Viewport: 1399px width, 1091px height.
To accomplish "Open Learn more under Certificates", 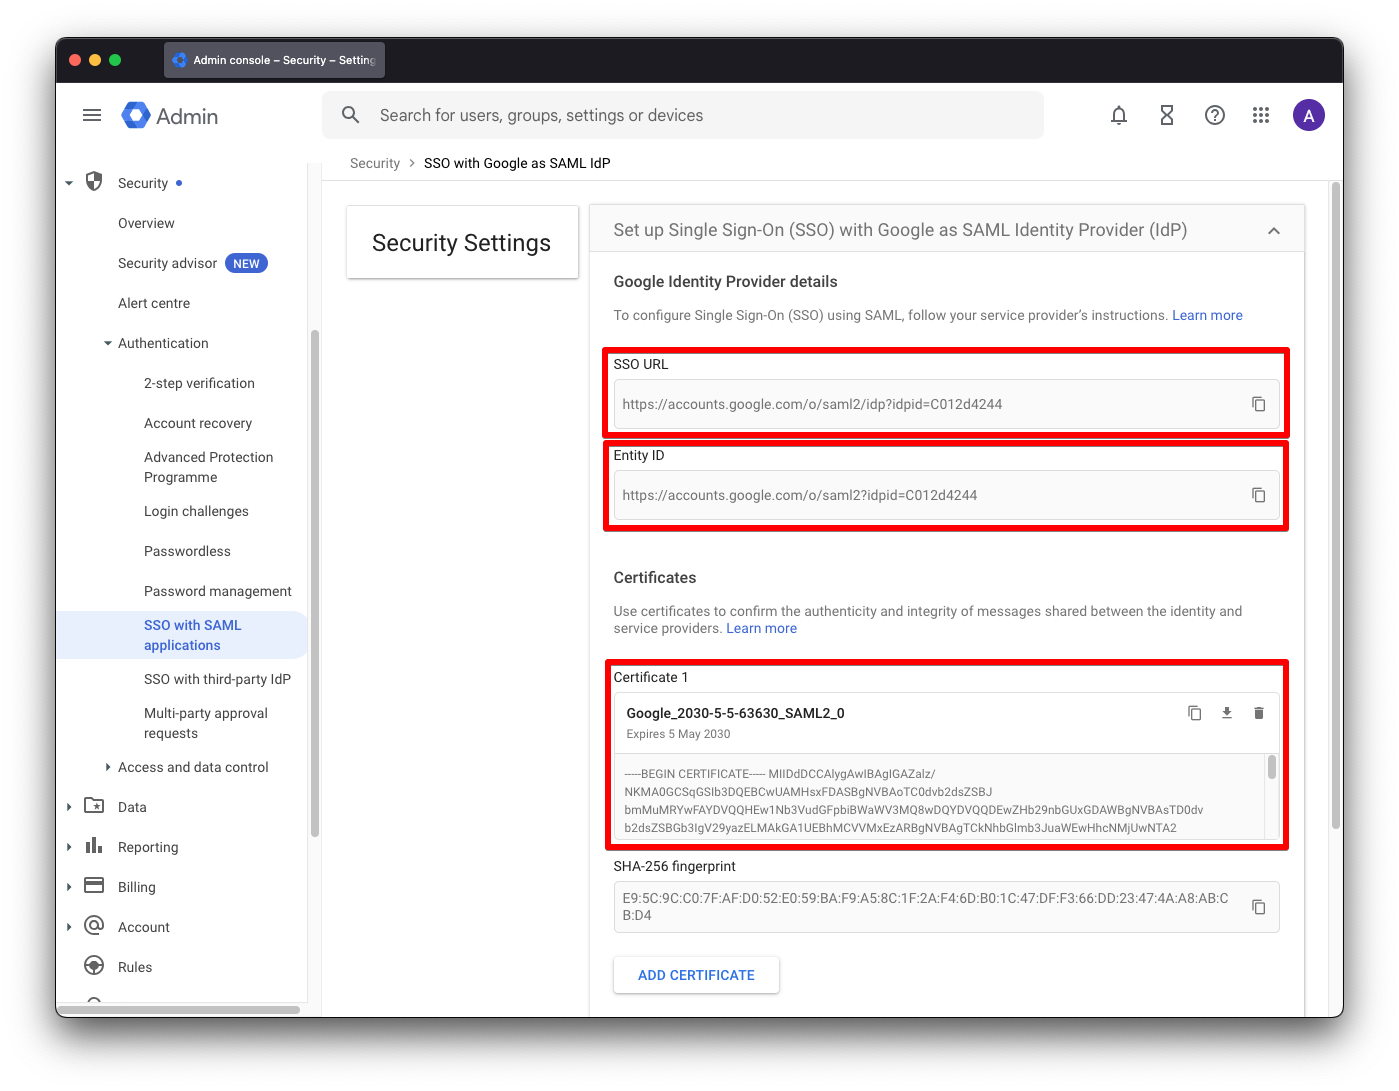I will pyautogui.click(x=761, y=628).
